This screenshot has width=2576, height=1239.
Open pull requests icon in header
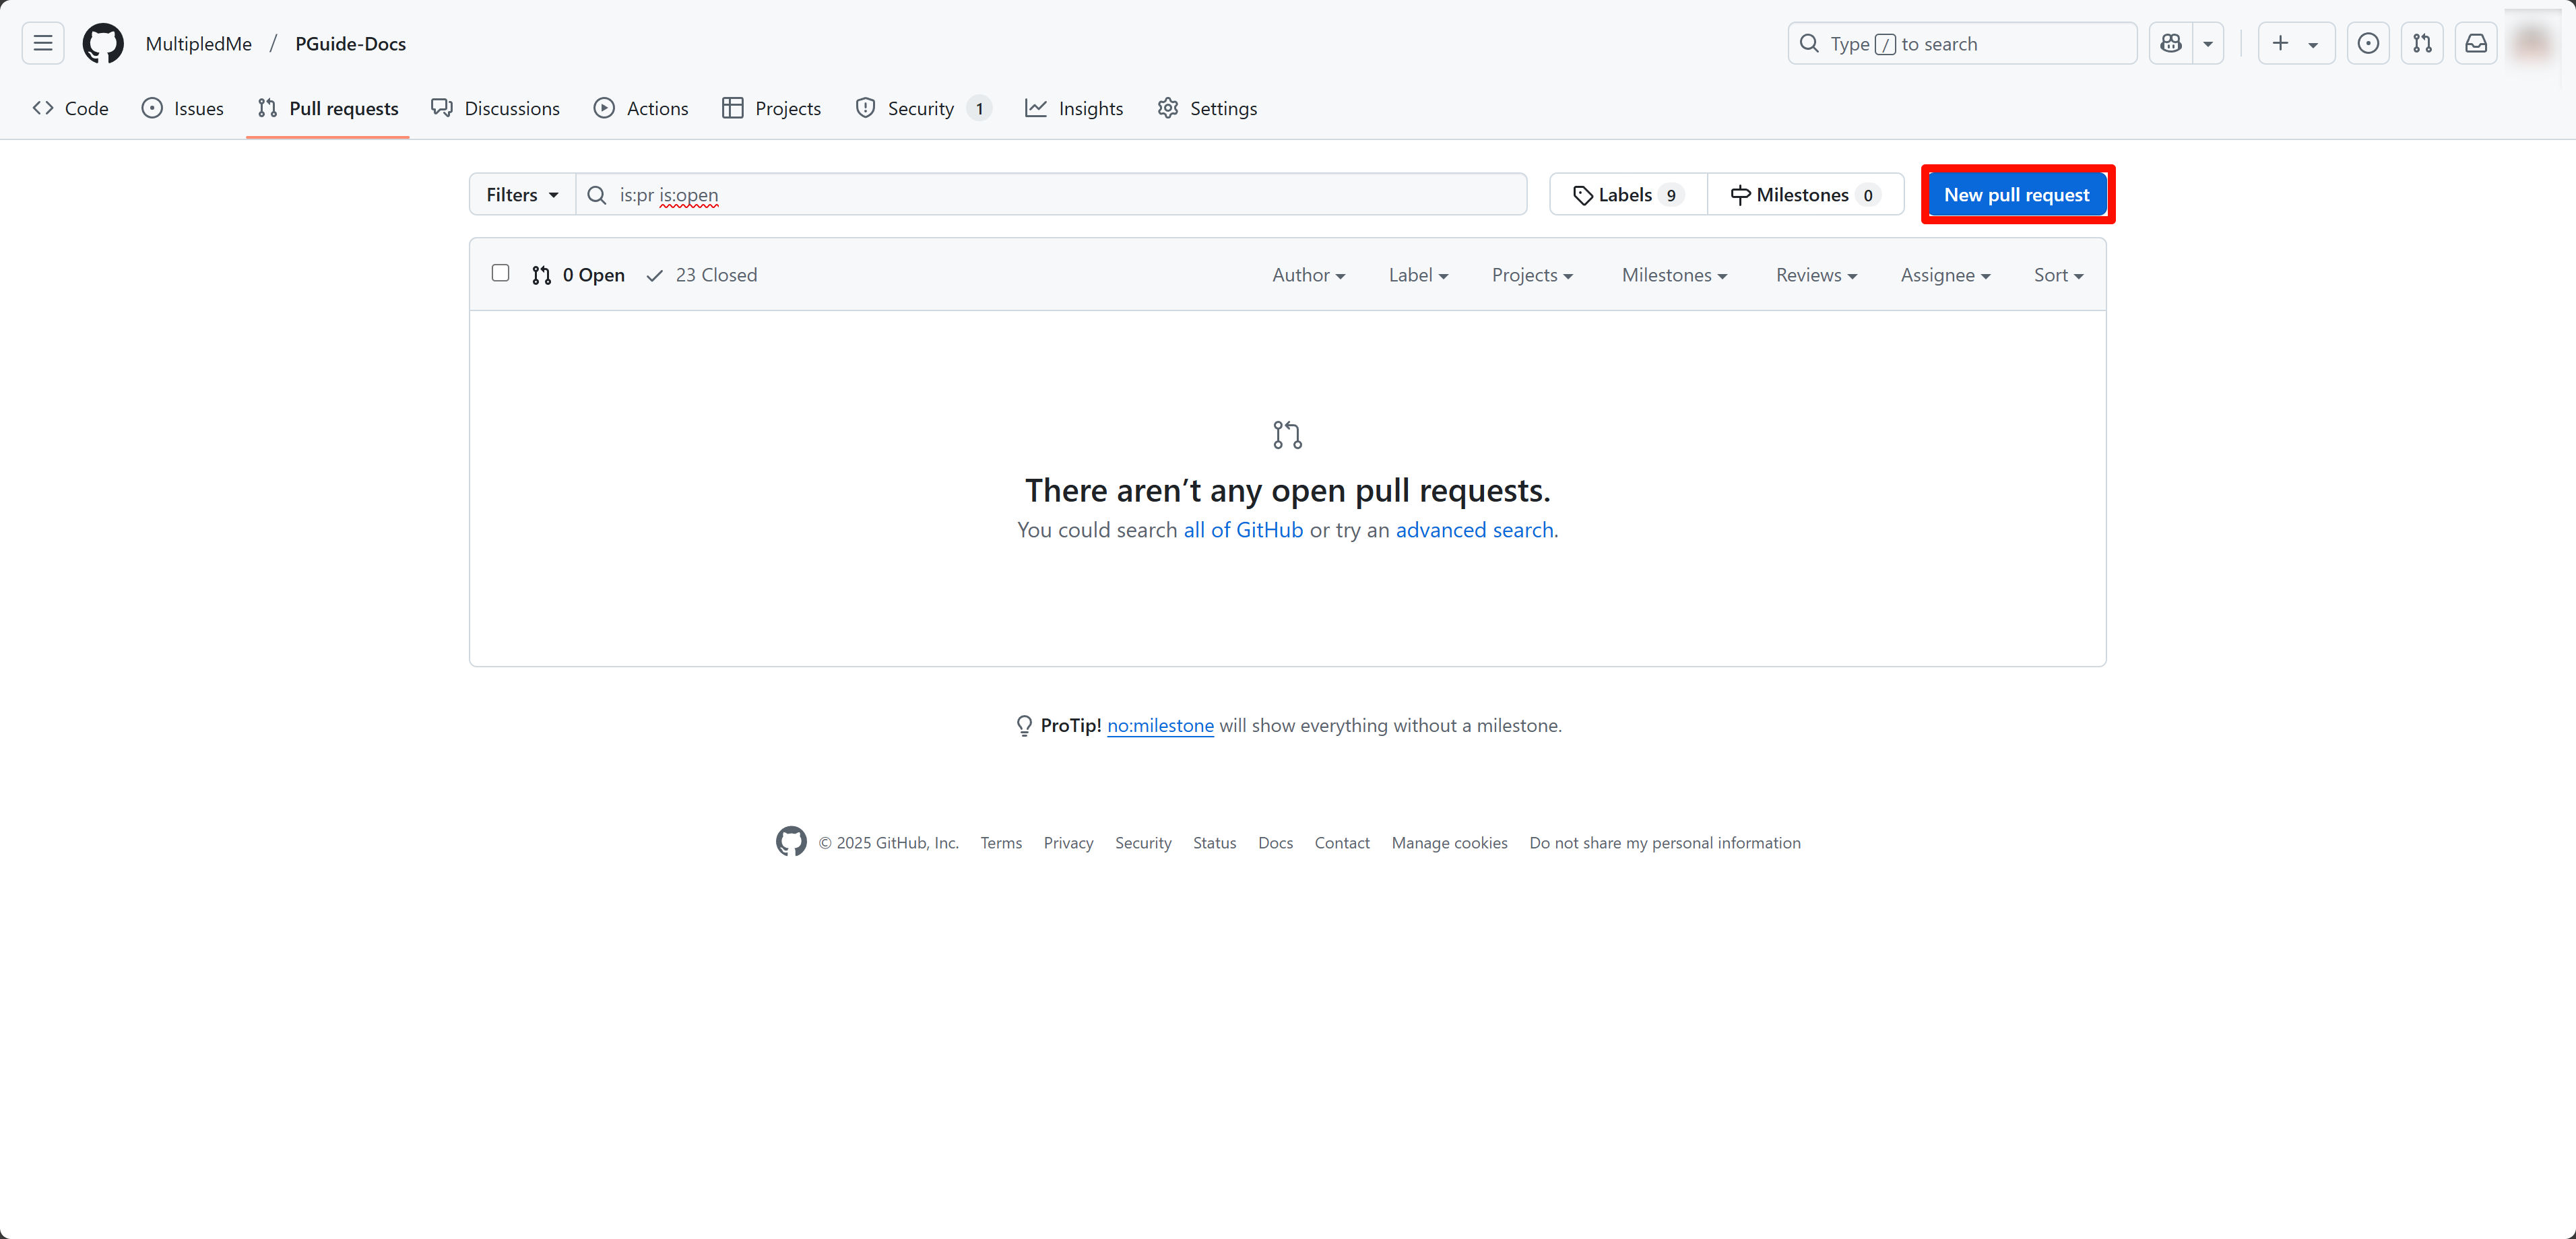coord(2421,43)
